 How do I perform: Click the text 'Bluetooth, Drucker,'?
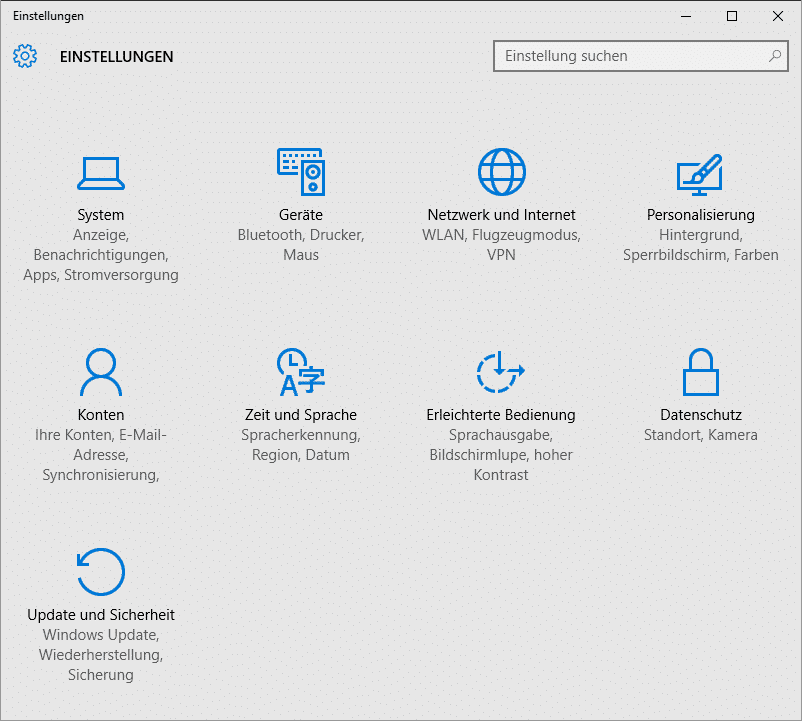click(x=301, y=235)
